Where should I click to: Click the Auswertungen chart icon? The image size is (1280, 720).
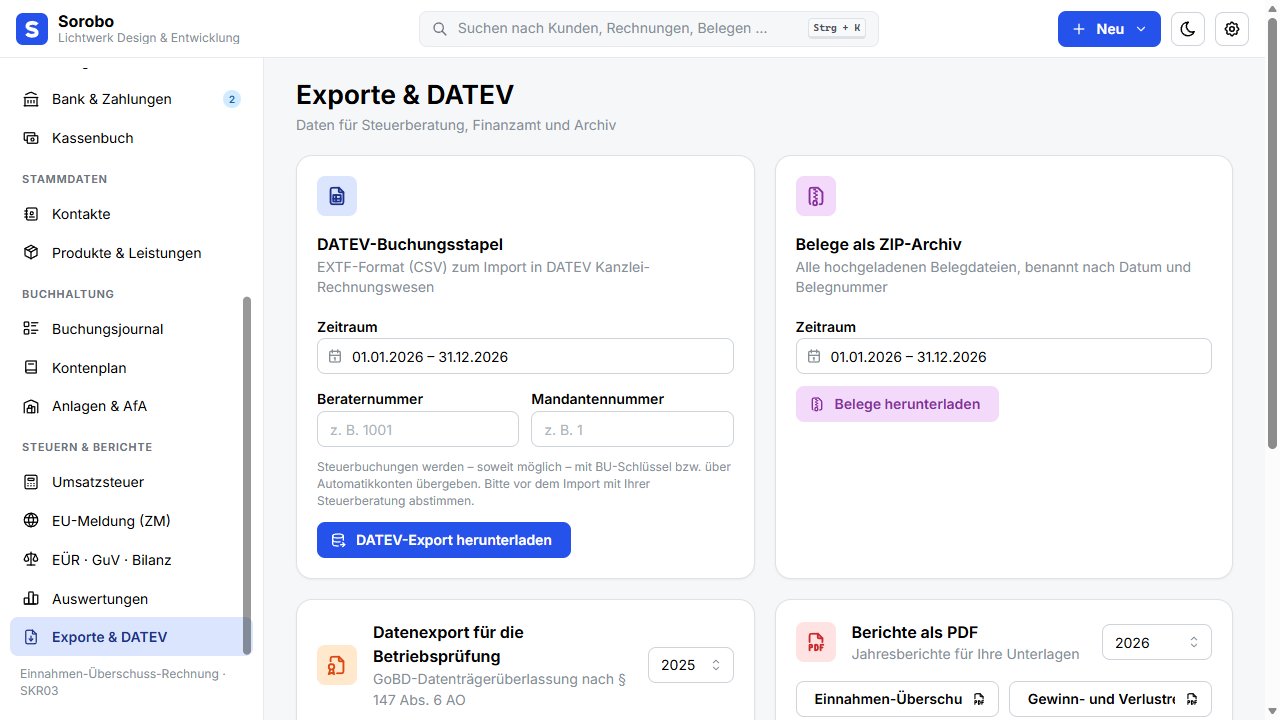tap(31, 599)
